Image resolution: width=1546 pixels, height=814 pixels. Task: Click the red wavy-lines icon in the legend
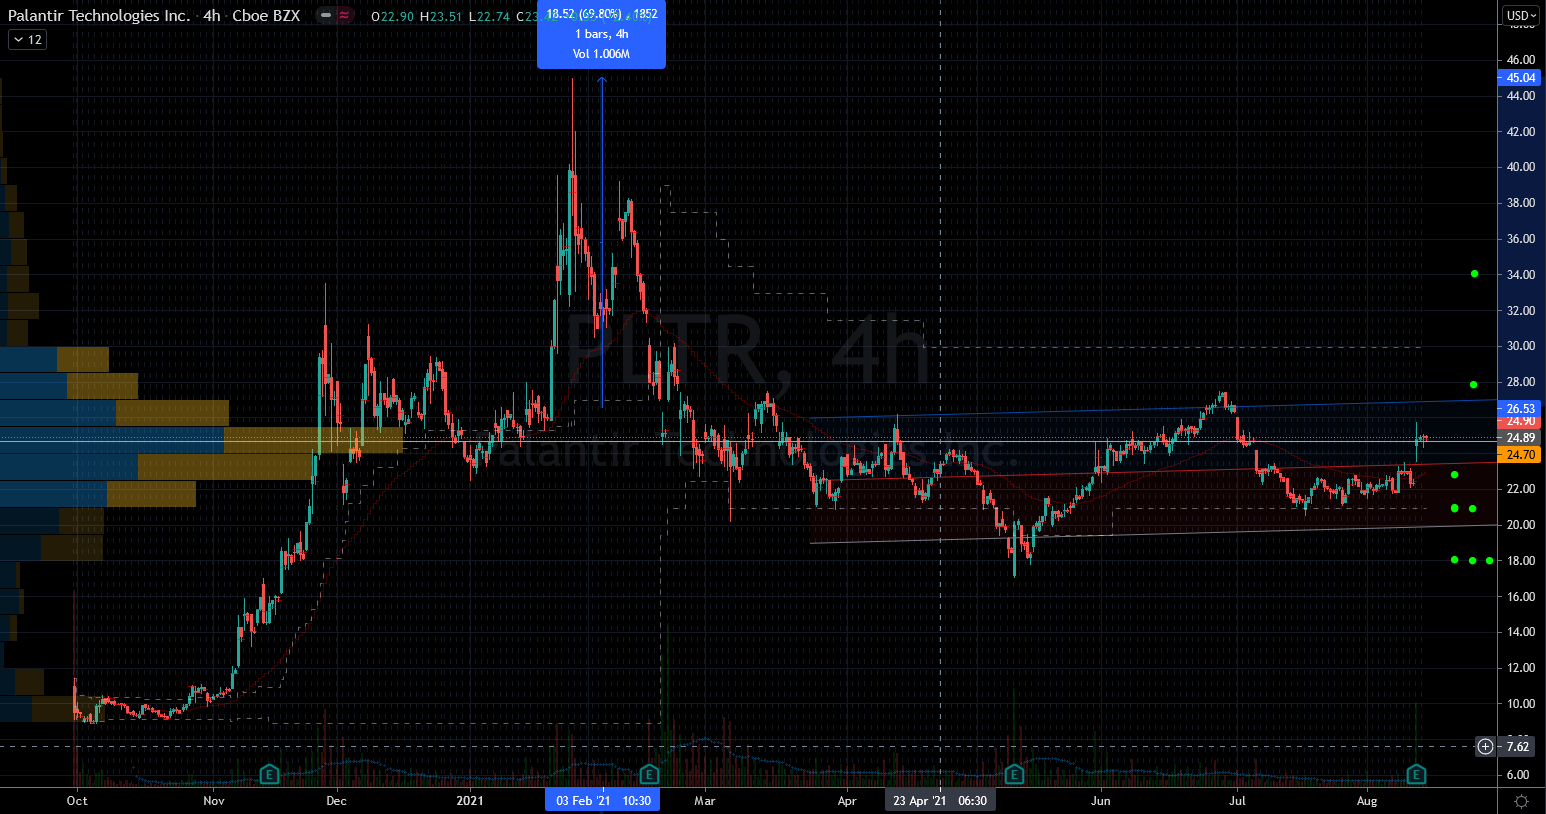tap(345, 16)
